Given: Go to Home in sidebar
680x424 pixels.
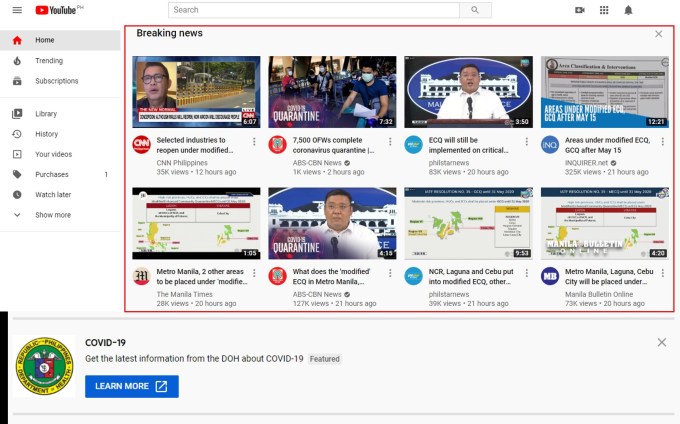Looking at the screenshot, I should point(60,40).
